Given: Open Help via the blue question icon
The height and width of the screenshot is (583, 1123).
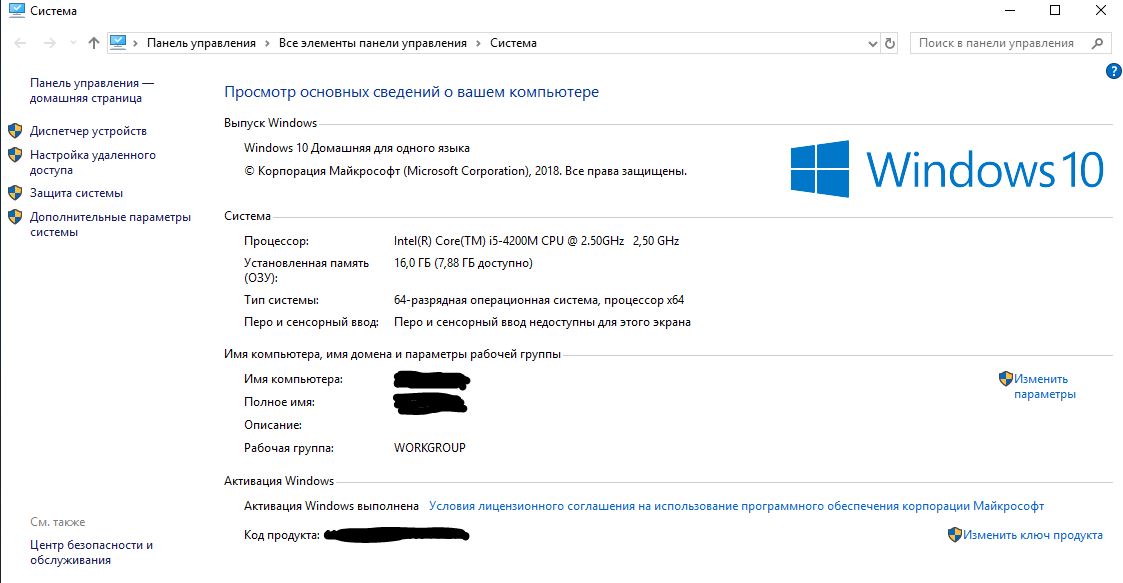Looking at the screenshot, I should [1114, 71].
